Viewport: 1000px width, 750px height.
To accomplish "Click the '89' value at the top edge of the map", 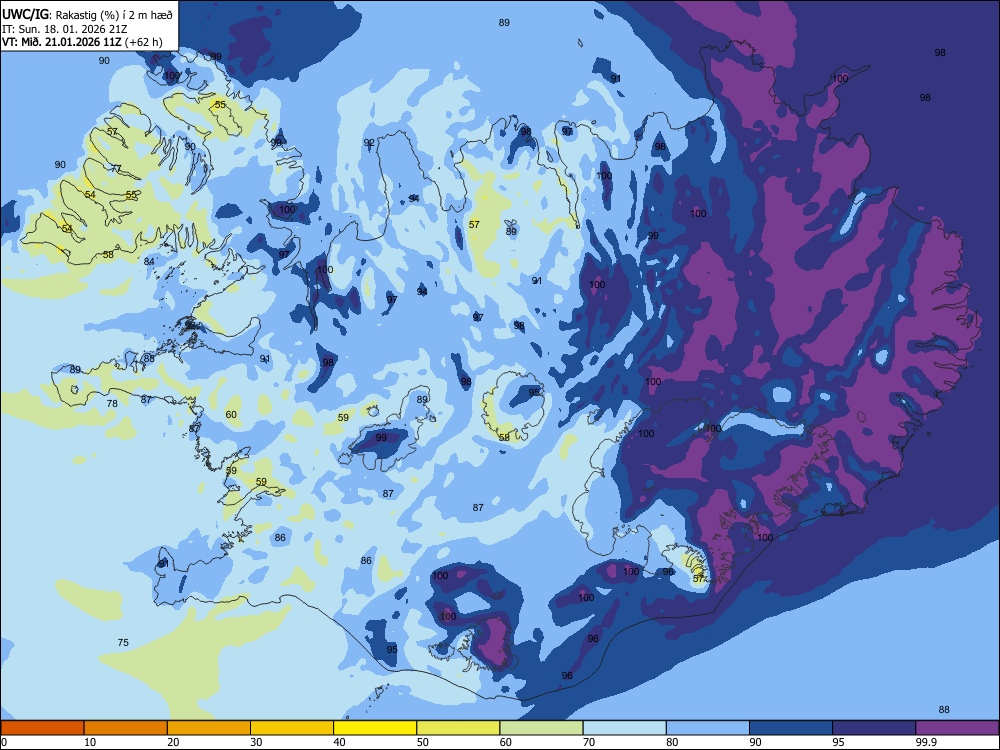I will (504, 23).
